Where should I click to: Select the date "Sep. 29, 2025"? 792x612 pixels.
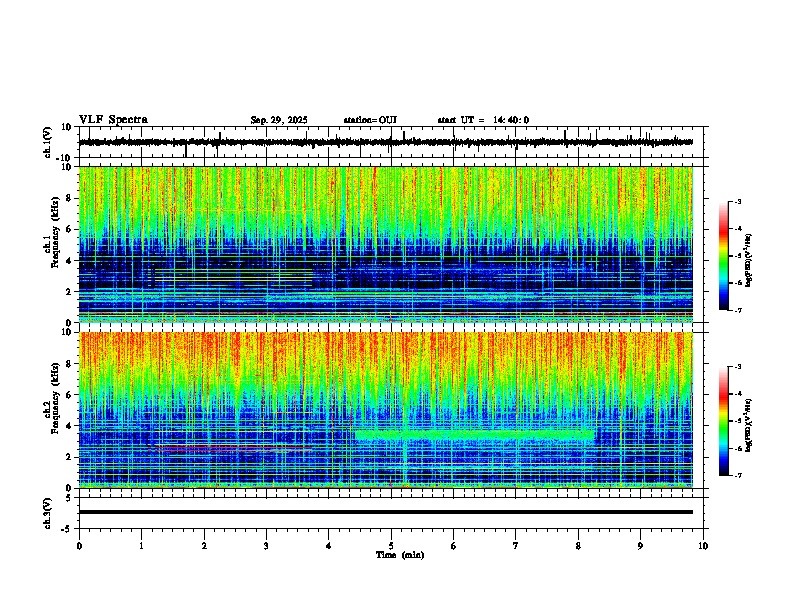[x=279, y=120]
